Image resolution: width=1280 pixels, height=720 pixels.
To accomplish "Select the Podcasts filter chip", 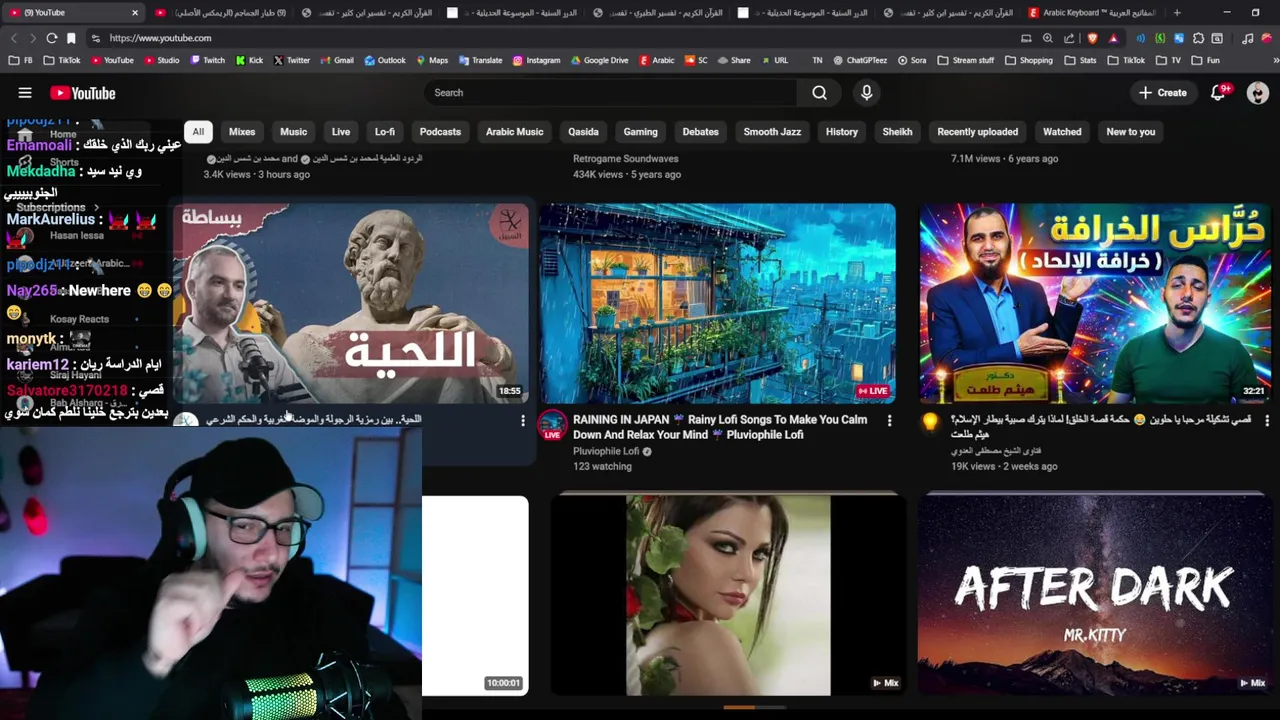I will (x=440, y=132).
